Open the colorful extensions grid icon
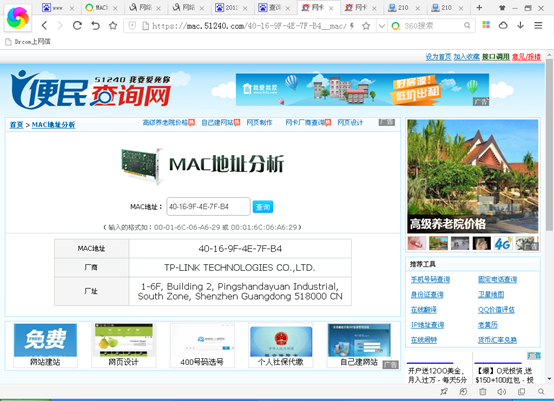Viewport: 554px width, 401px height. pyautogui.click(x=486, y=25)
